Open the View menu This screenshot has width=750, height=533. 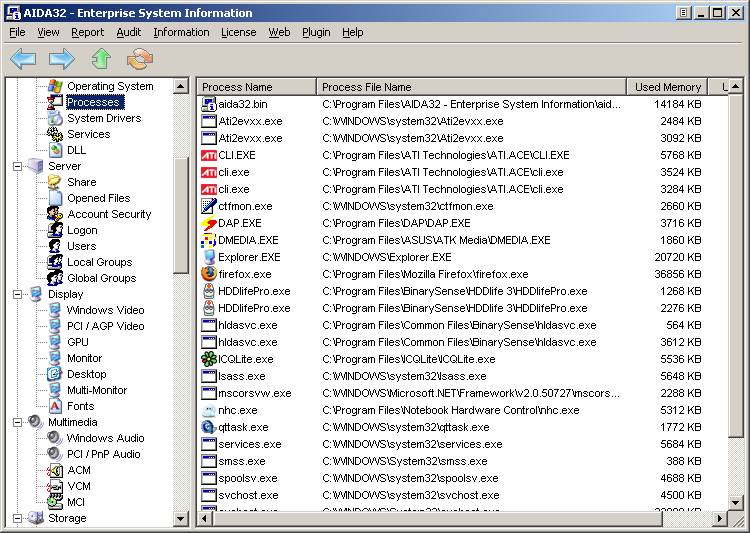point(48,32)
